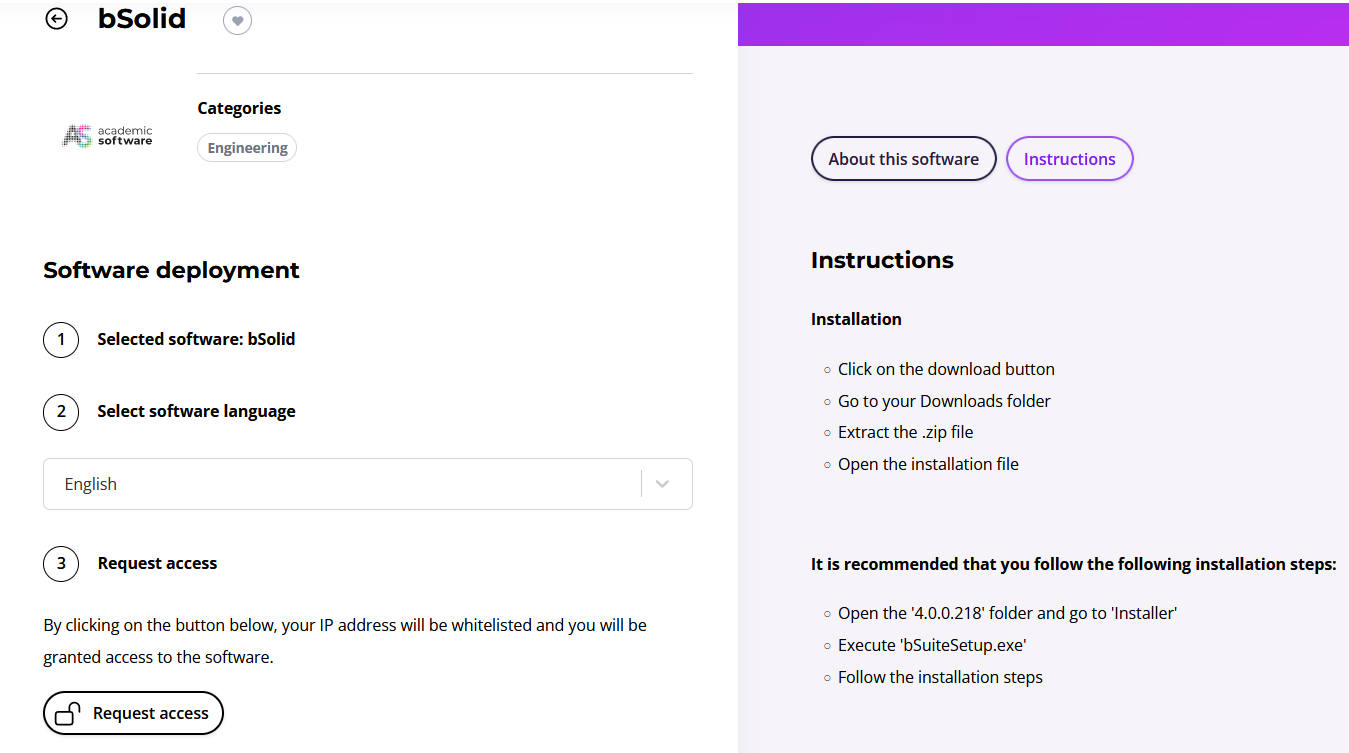Select step 3 numbered circle

pos(61,564)
